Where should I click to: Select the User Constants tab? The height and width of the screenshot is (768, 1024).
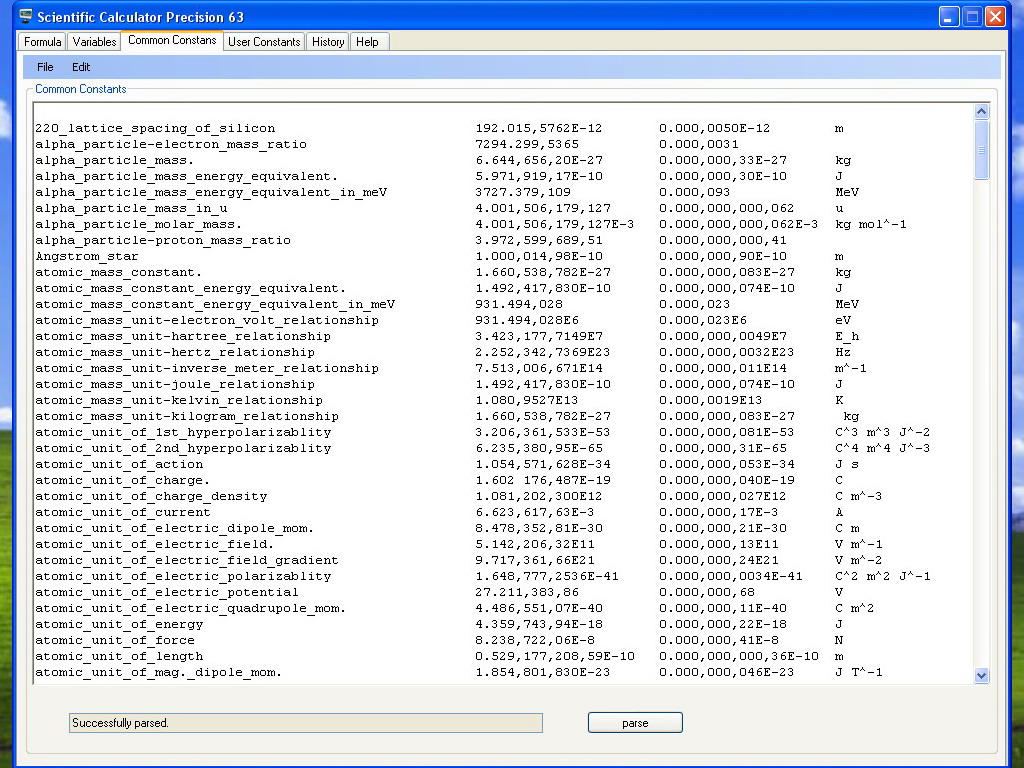tap(264, 42)
